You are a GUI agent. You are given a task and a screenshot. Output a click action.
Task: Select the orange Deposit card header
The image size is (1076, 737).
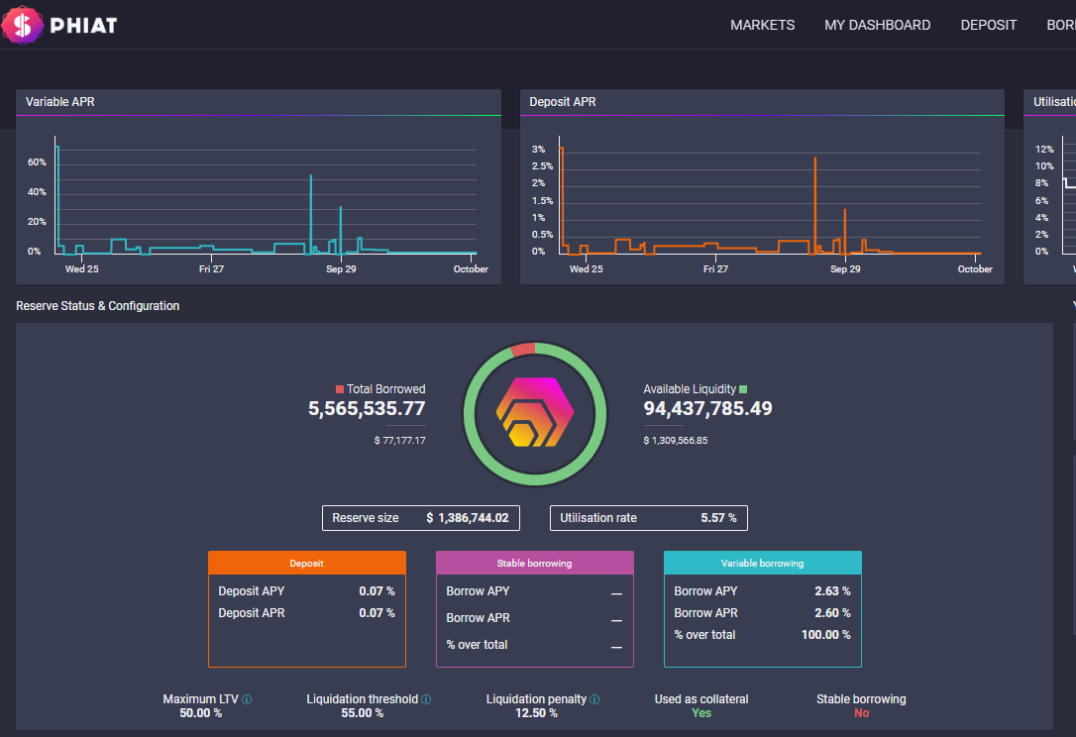click(x=307, y=563)
